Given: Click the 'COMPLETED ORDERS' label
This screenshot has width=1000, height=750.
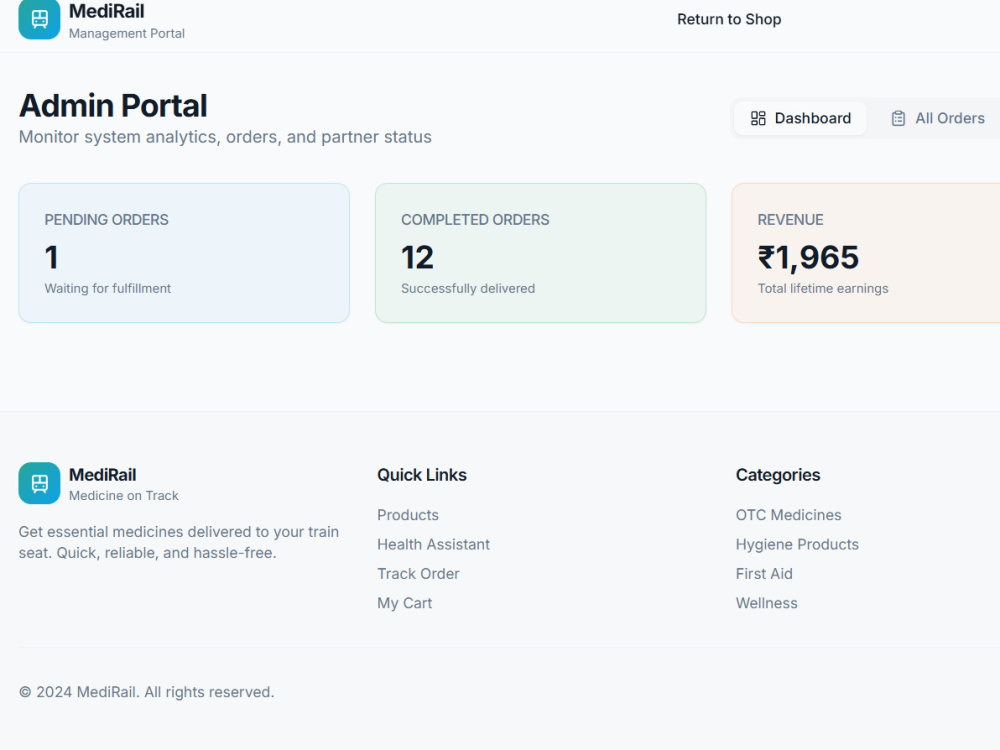Looking at the screenshot, I should [475, 219].
